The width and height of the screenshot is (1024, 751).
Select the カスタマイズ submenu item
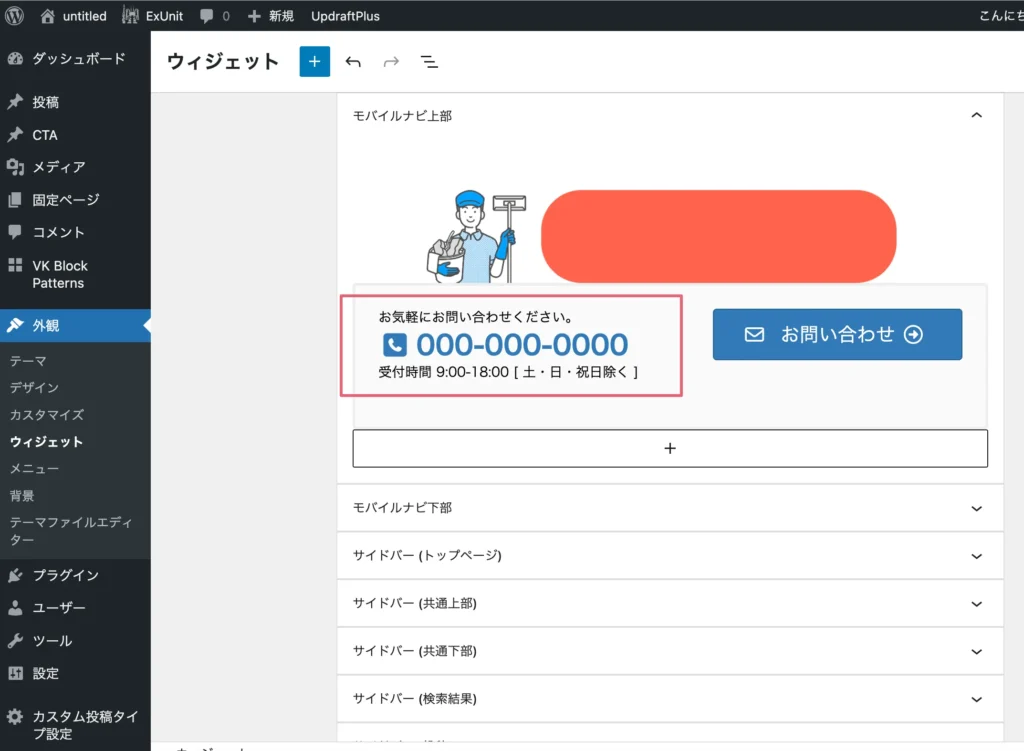pyautogui.click(x=47, y=414)
